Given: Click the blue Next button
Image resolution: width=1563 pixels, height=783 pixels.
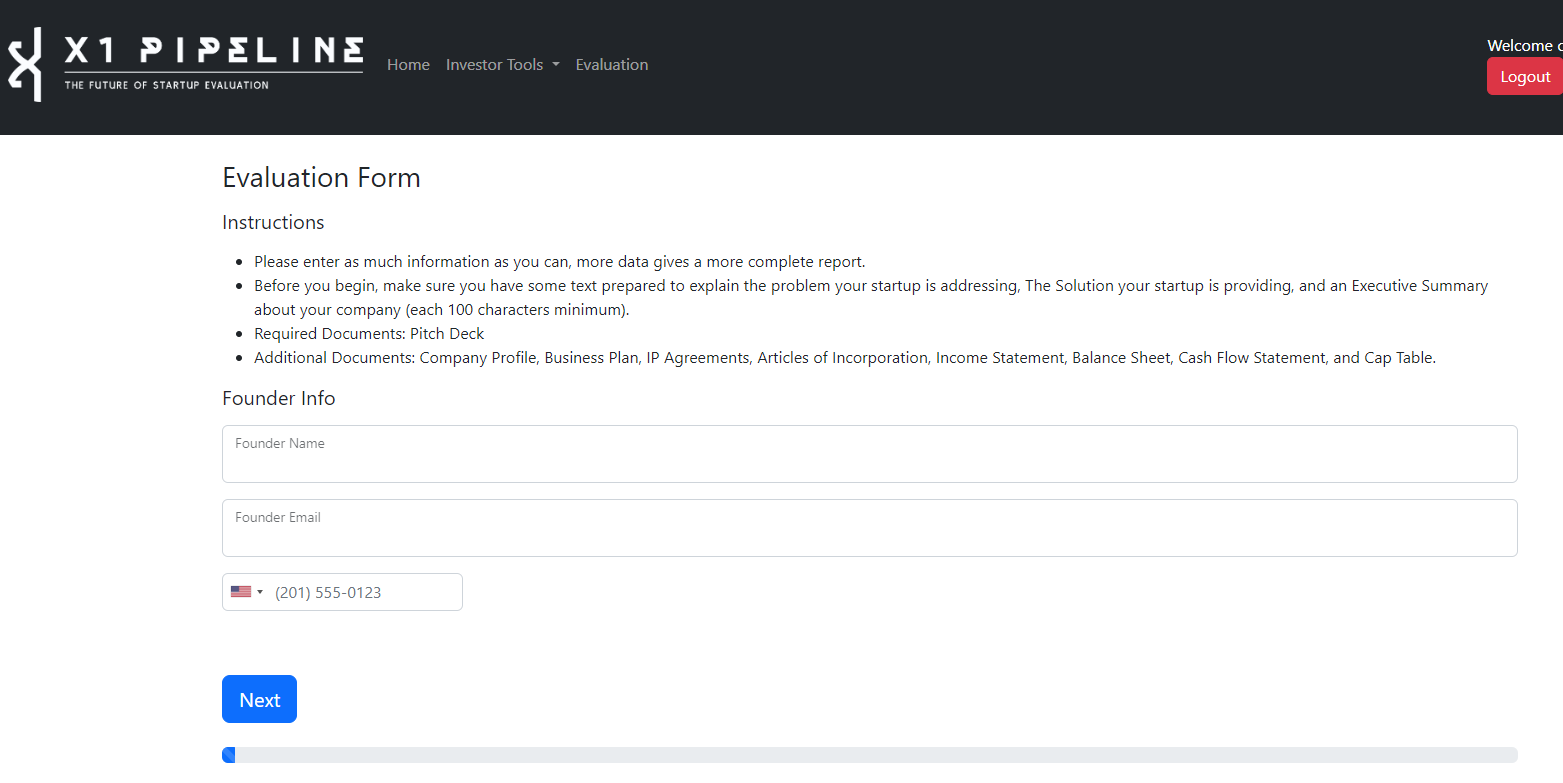Looking at the screenshot, I should (259, 699).
